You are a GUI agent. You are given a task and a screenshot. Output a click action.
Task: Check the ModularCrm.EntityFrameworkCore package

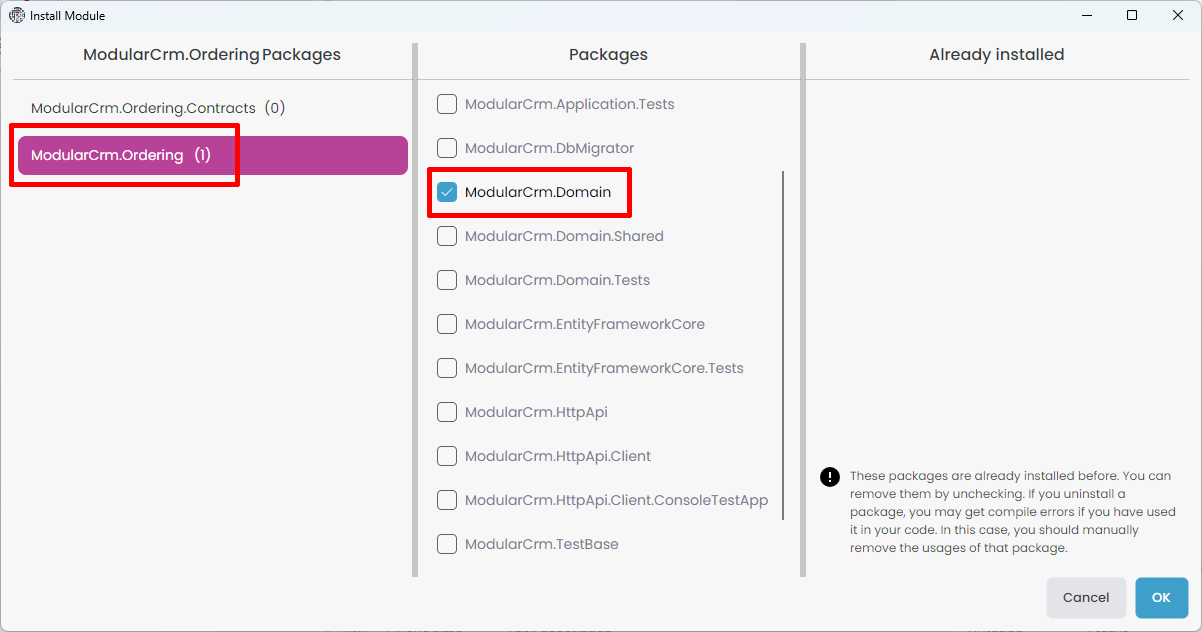click(447, 324)
